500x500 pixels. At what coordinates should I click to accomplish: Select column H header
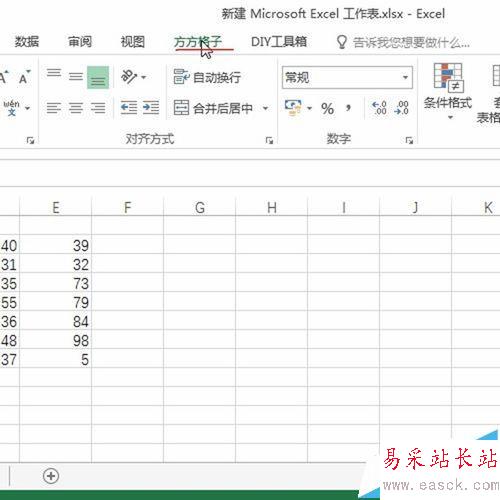pos(272,207)
